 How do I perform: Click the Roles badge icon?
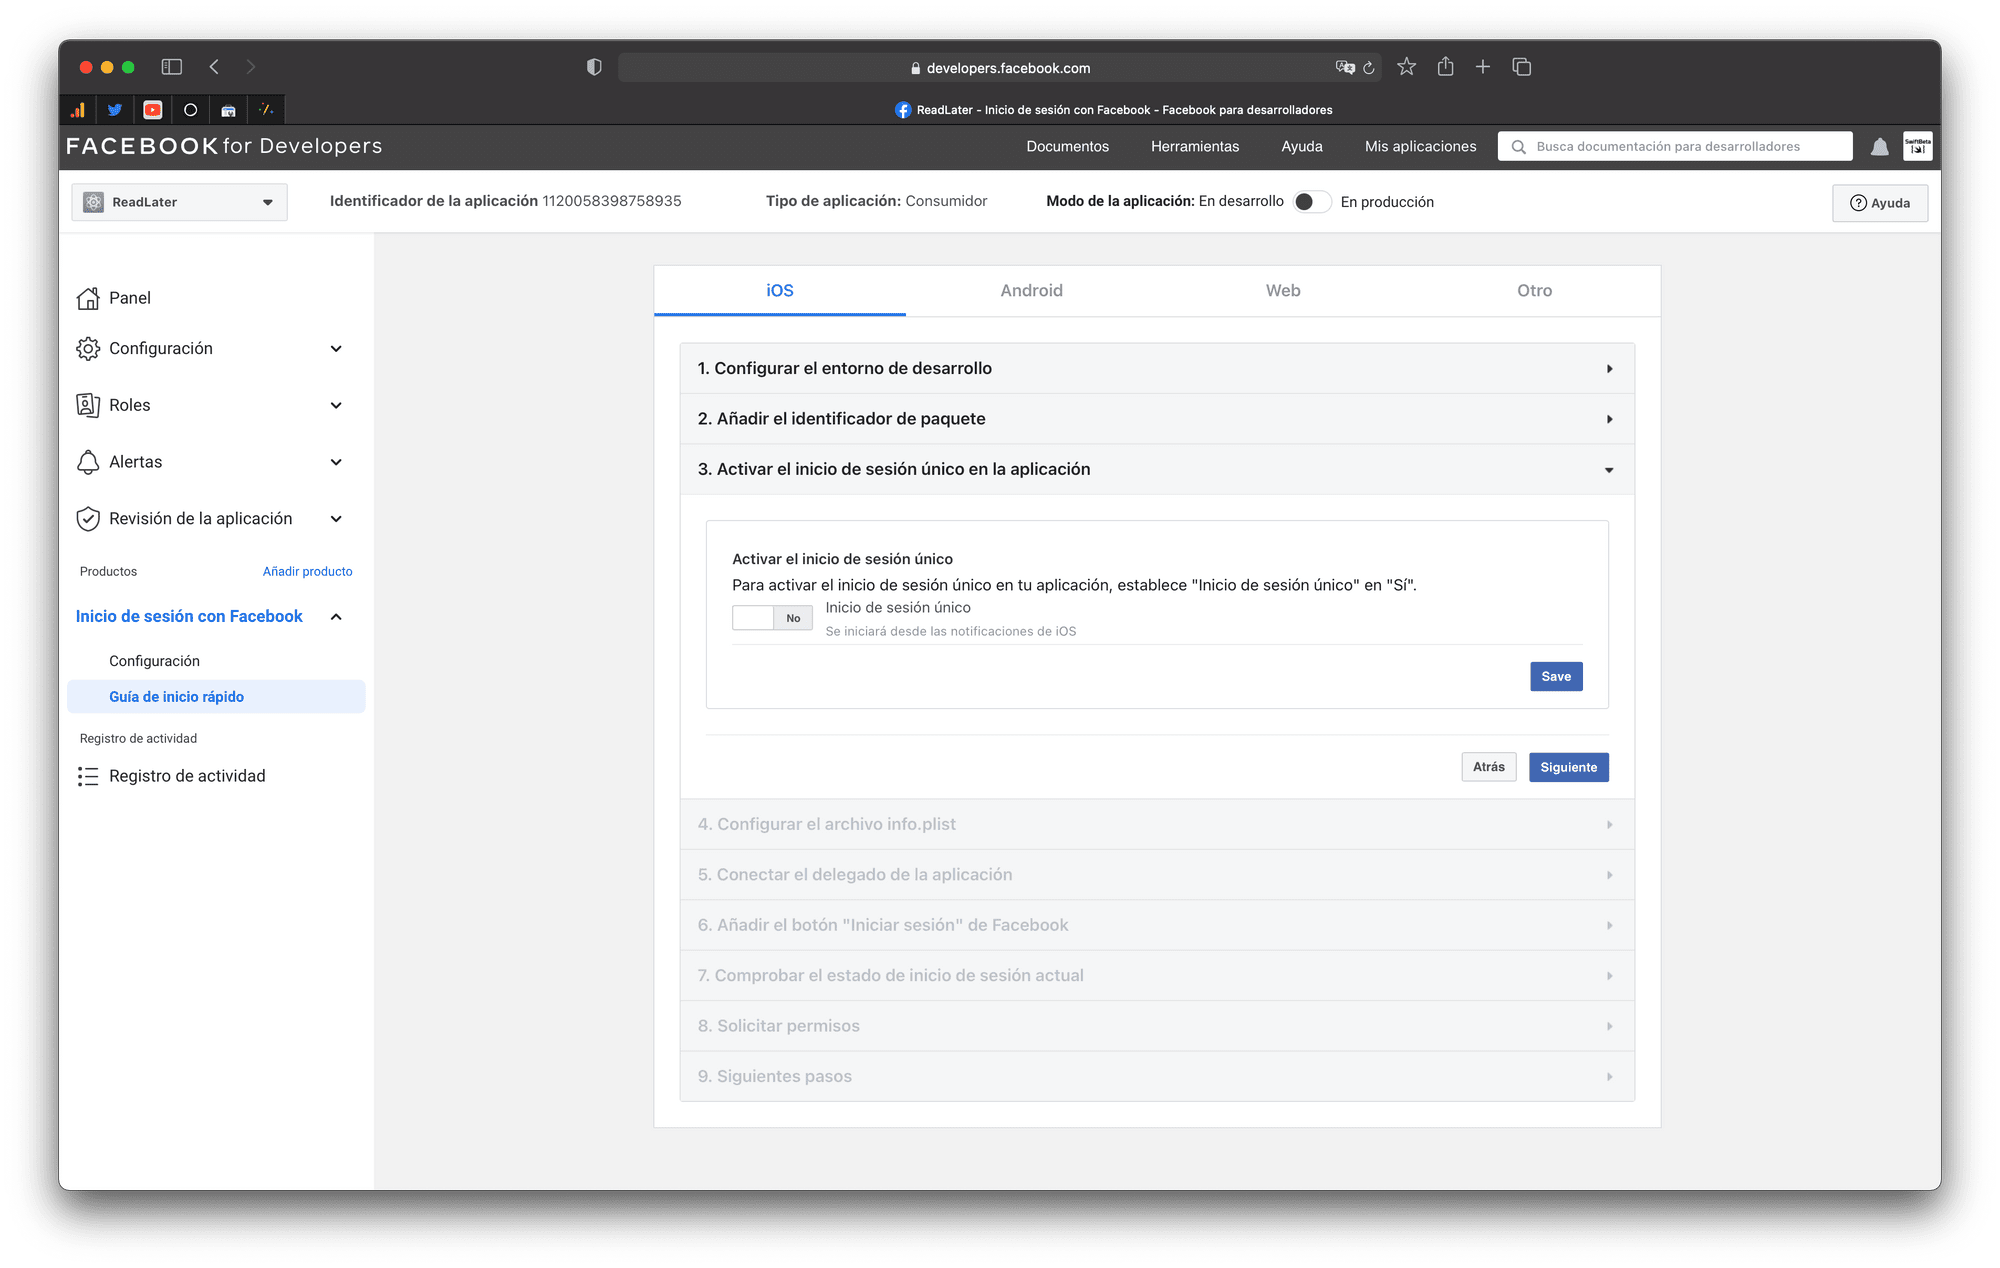88,405
